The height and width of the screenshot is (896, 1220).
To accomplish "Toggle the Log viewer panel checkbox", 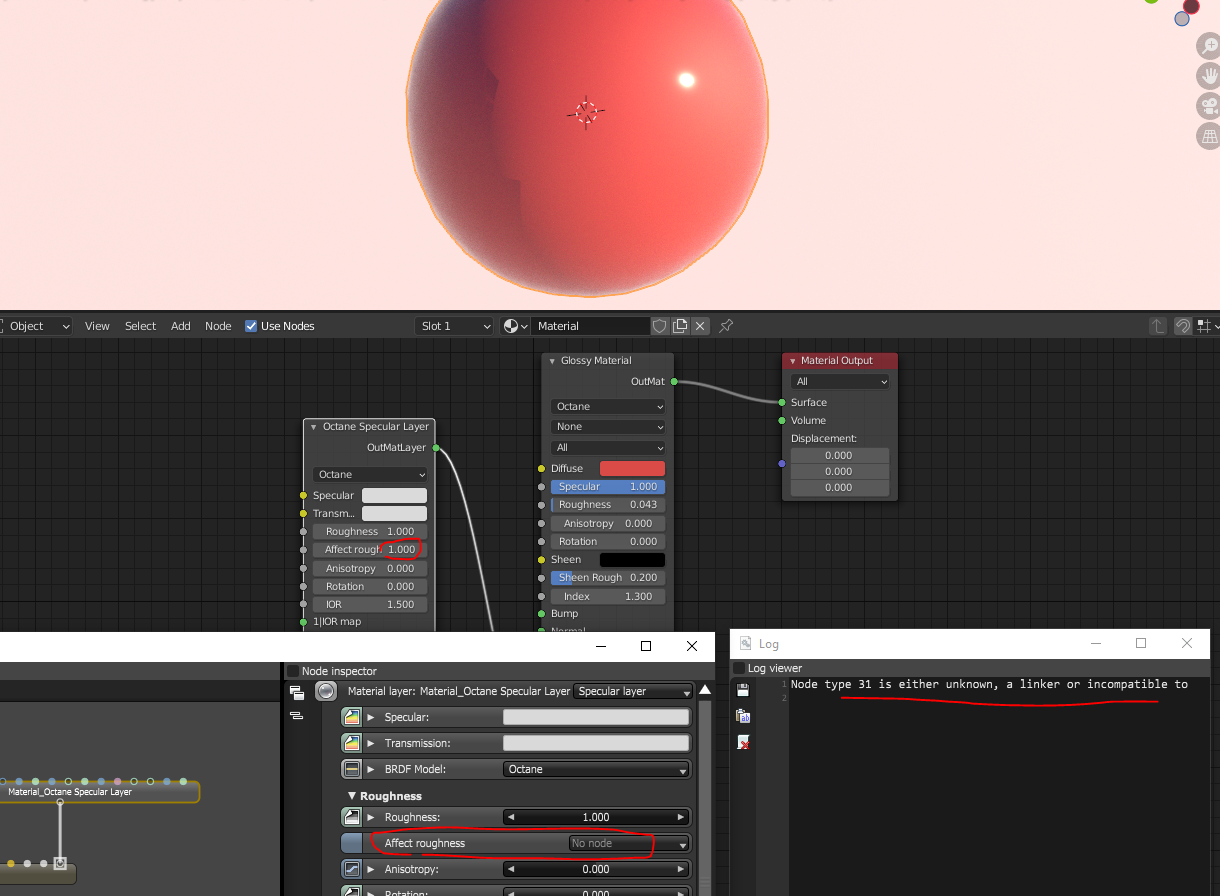I will point(739,668).
